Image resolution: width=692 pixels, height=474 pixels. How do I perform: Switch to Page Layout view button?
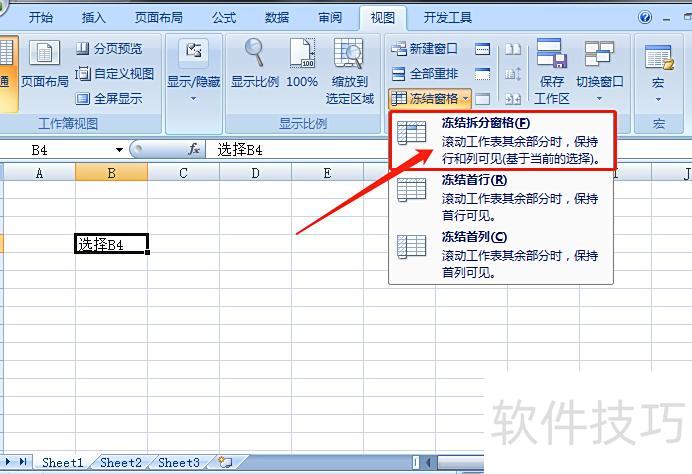44,64
